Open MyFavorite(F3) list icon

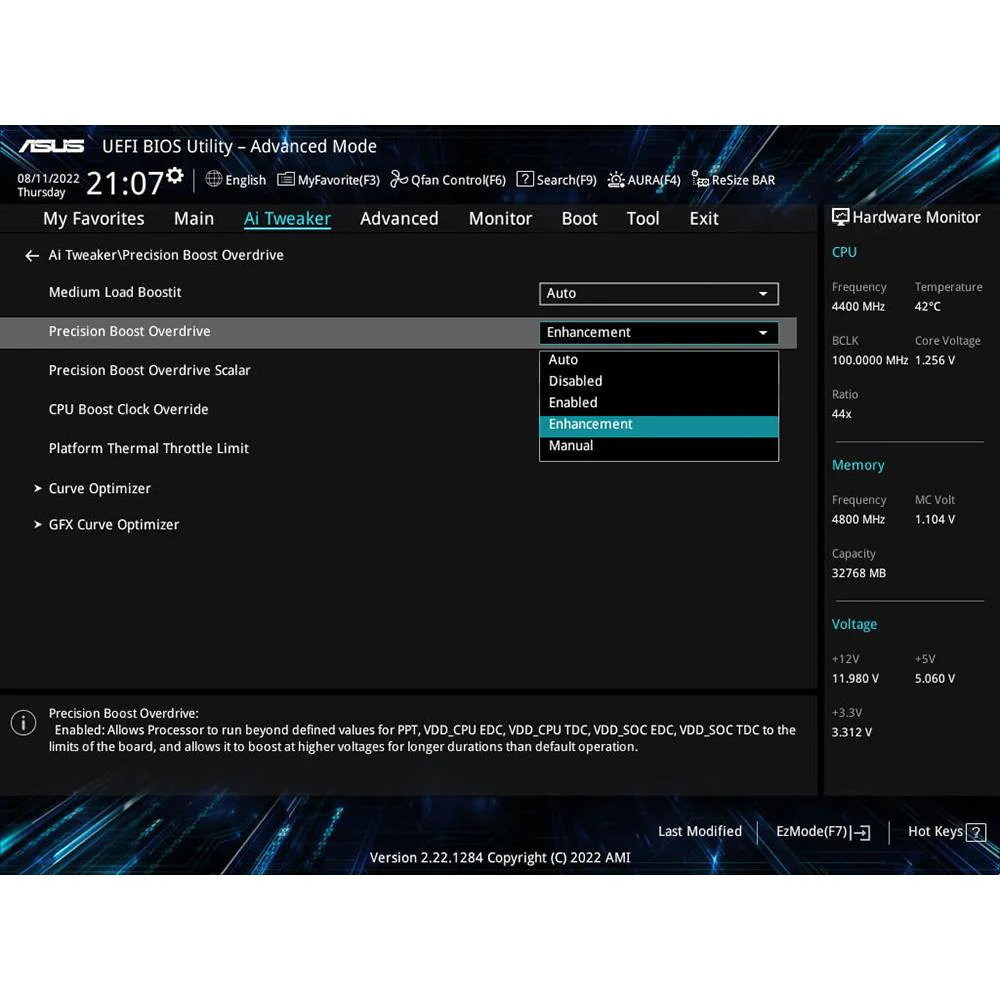pos(286,180)
